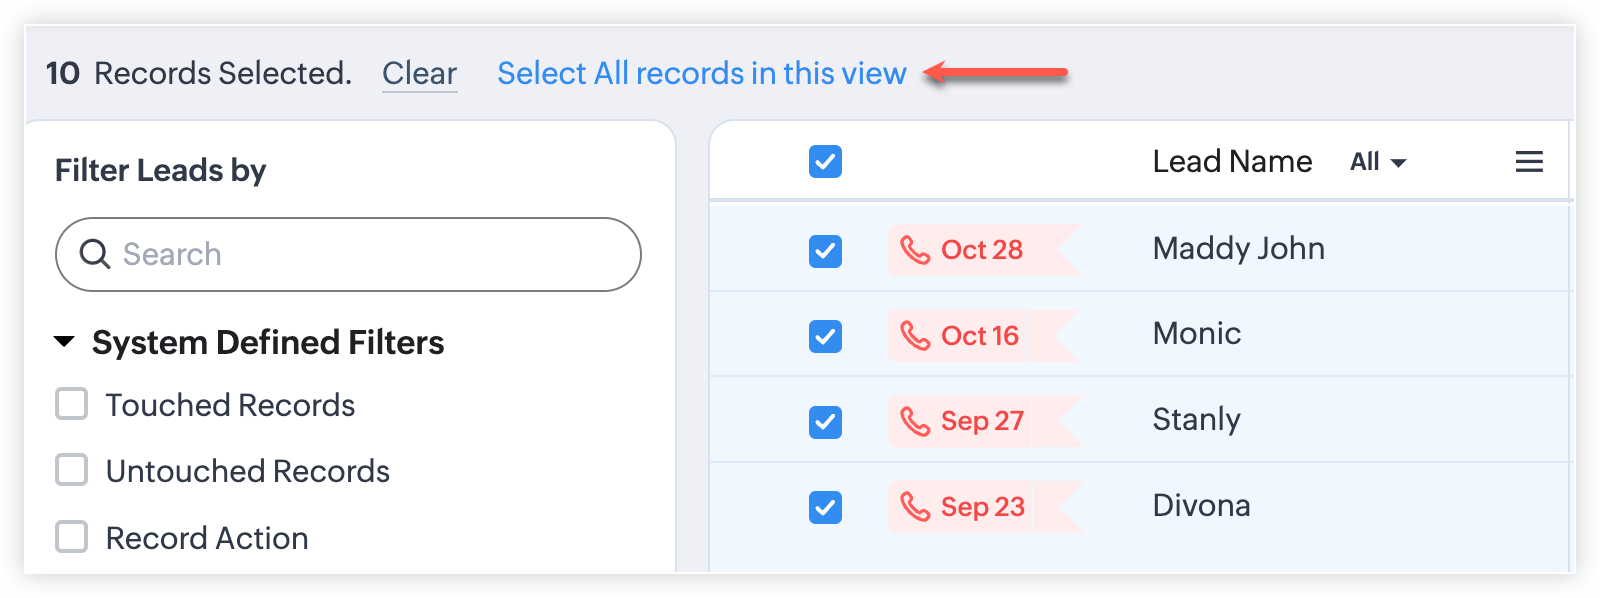Viewport: 1600px width, 598px height.
Task: Open the All dropdown beside Lead Name
Action: [1378, 162]
